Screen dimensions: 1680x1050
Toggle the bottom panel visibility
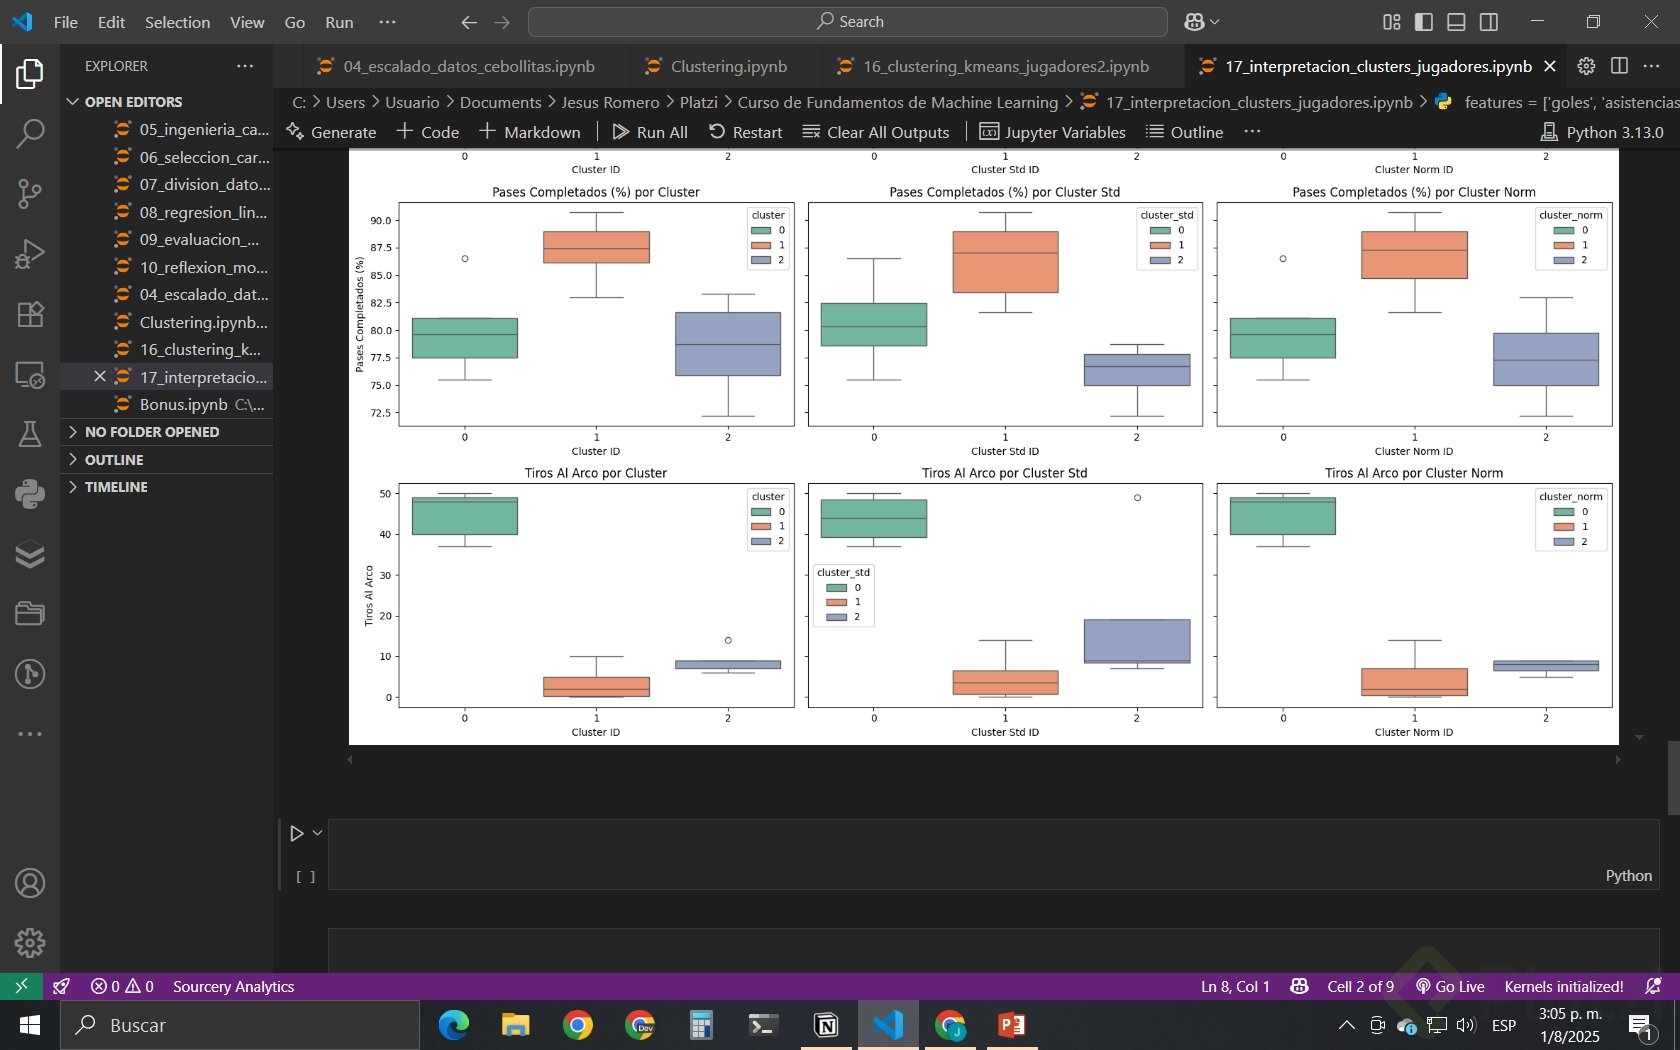pyautogui.click(x=1456, y=22)
